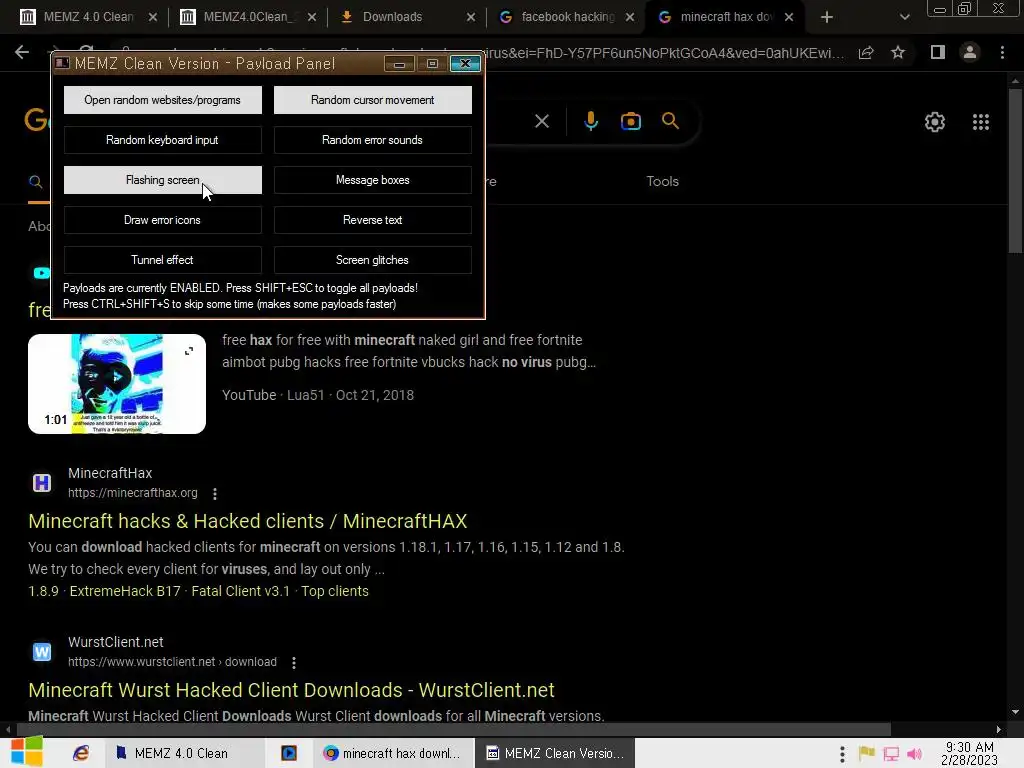Open ExtremeHack B17 sitelink
The image size is (1024, 768).
(125, 591)
